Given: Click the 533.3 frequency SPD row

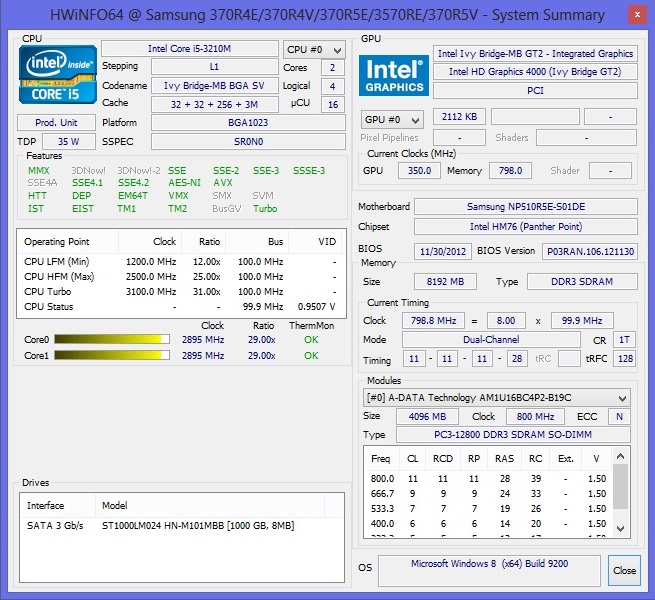Looking at the screenshot, I should [488, 508].
